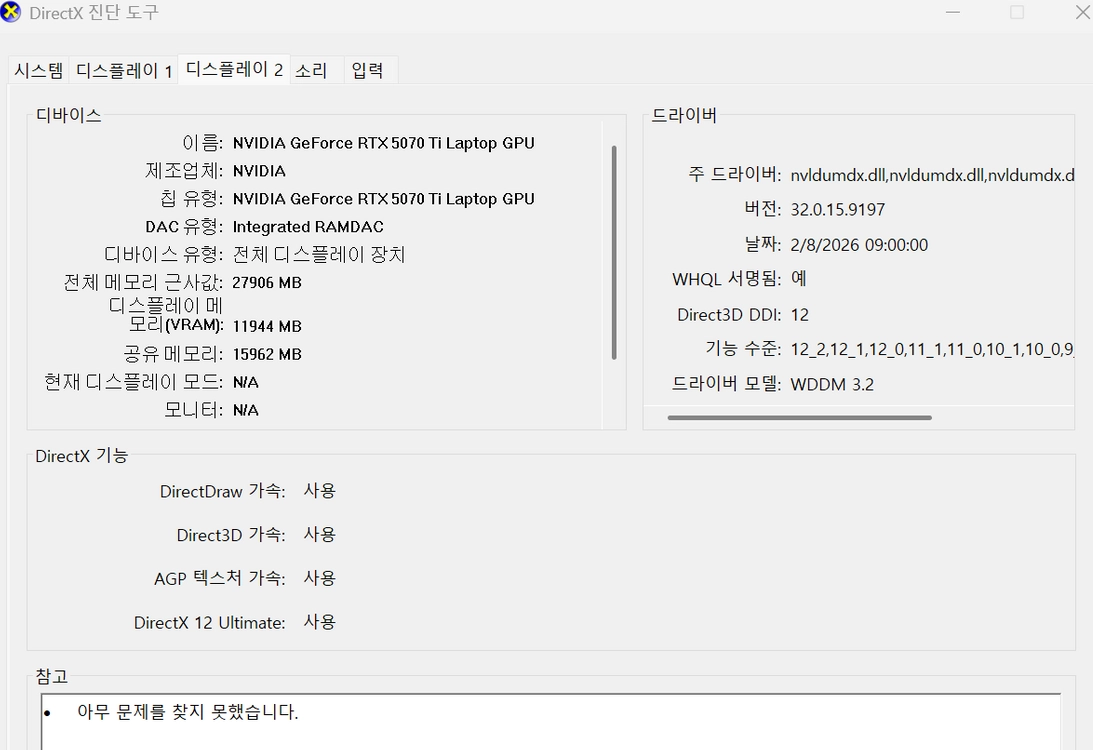Open the 디스플레이 1 tab
The image size is (1093, 750).
click(x=123, y=70)
